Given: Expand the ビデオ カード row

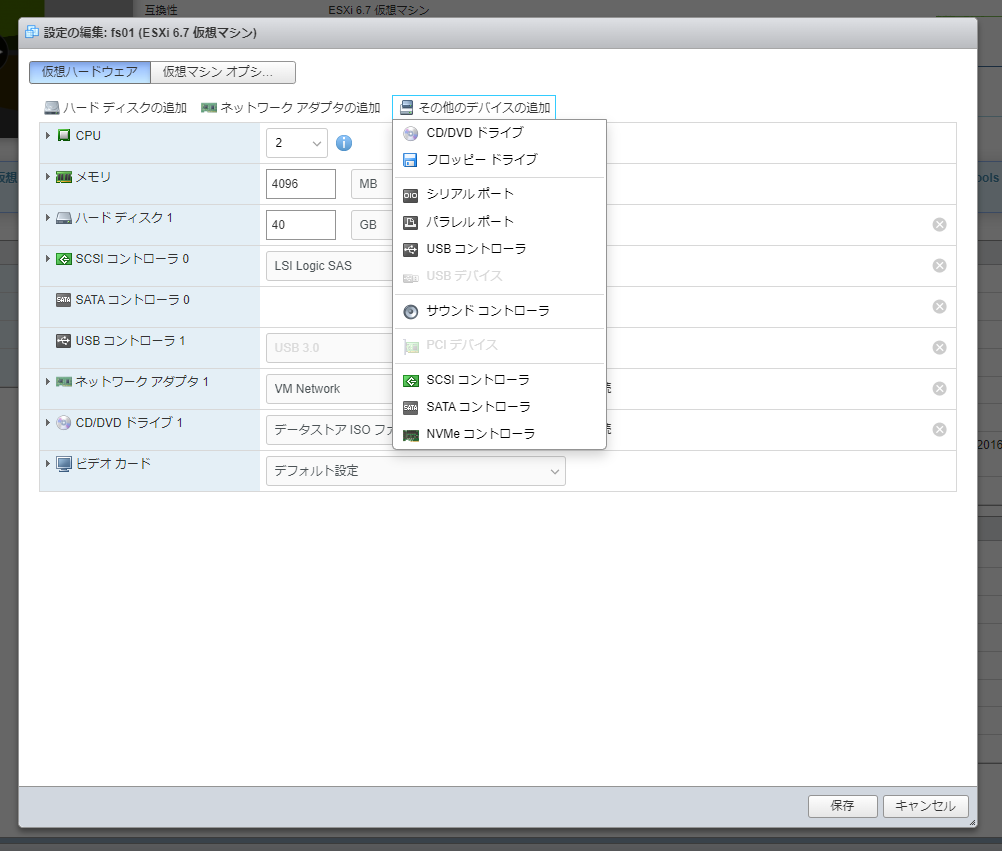Looking at the screenshot, I should [47, 463].
